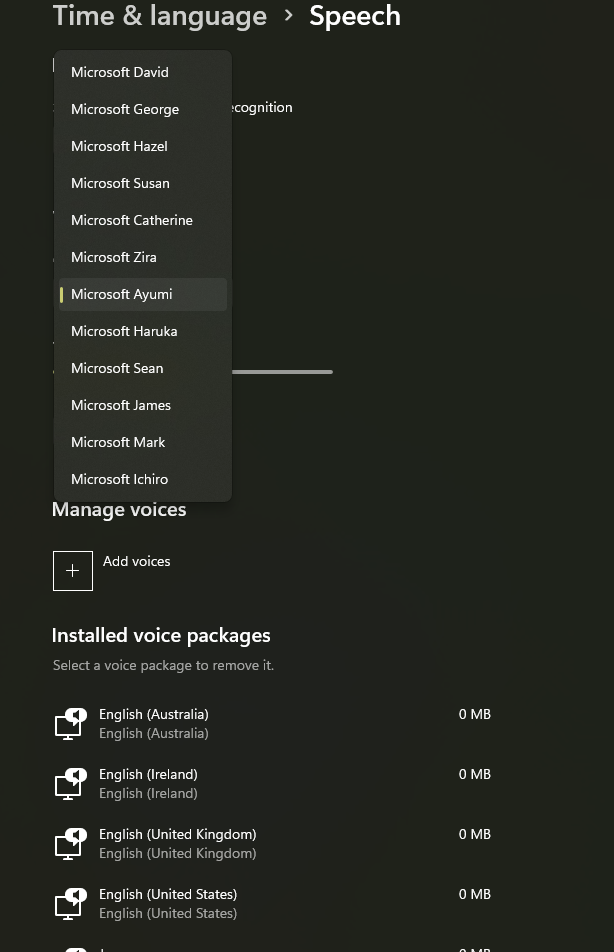Image resolution: width=614 pixels, height=952 pixels.
Task: Click the English (Australia) package icon
Action: tap(70, 724)
